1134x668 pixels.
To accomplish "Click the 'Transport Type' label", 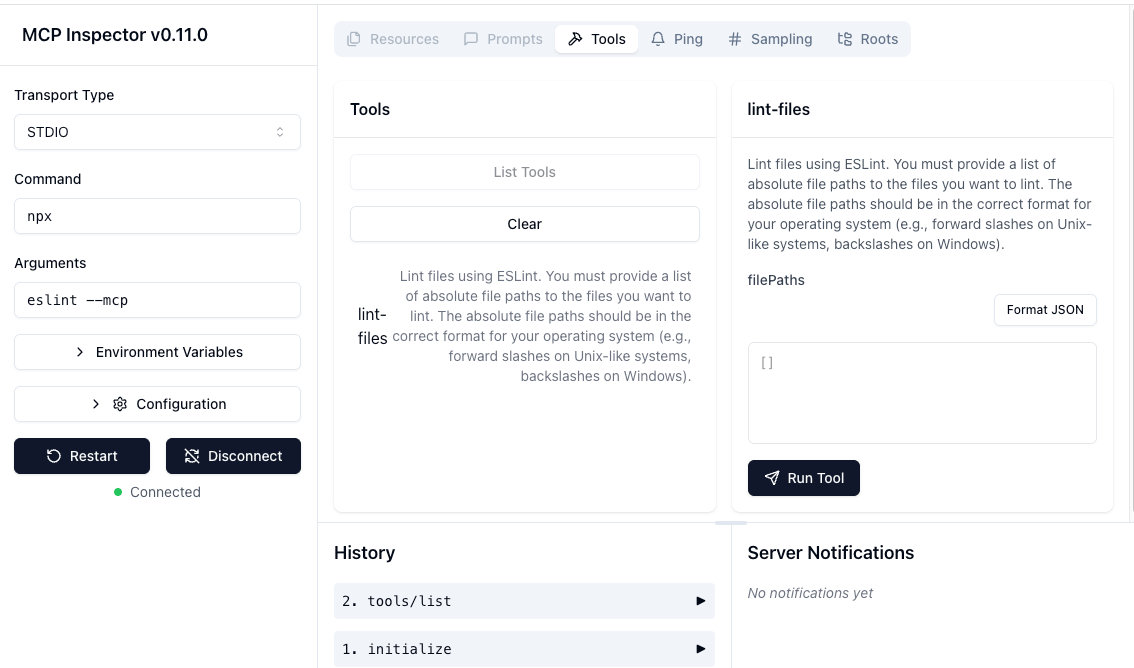I will [64, 95].
